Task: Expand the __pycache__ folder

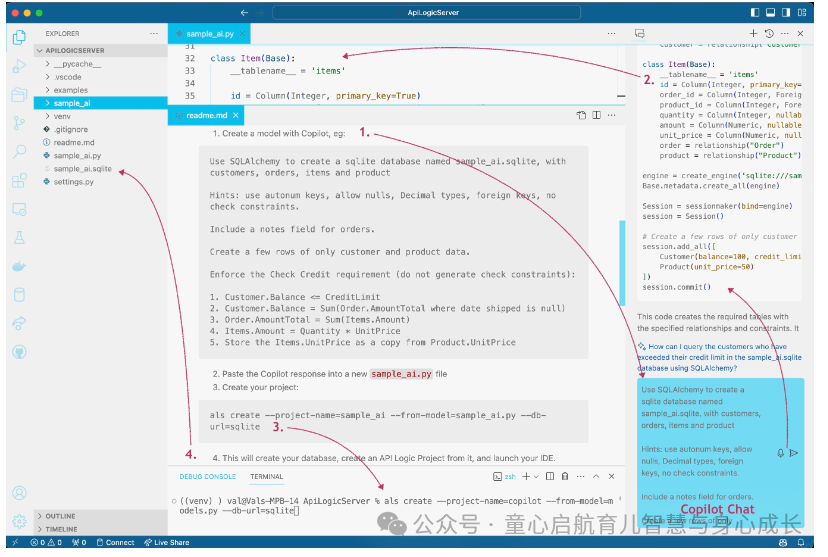Action: coord(101,64)
